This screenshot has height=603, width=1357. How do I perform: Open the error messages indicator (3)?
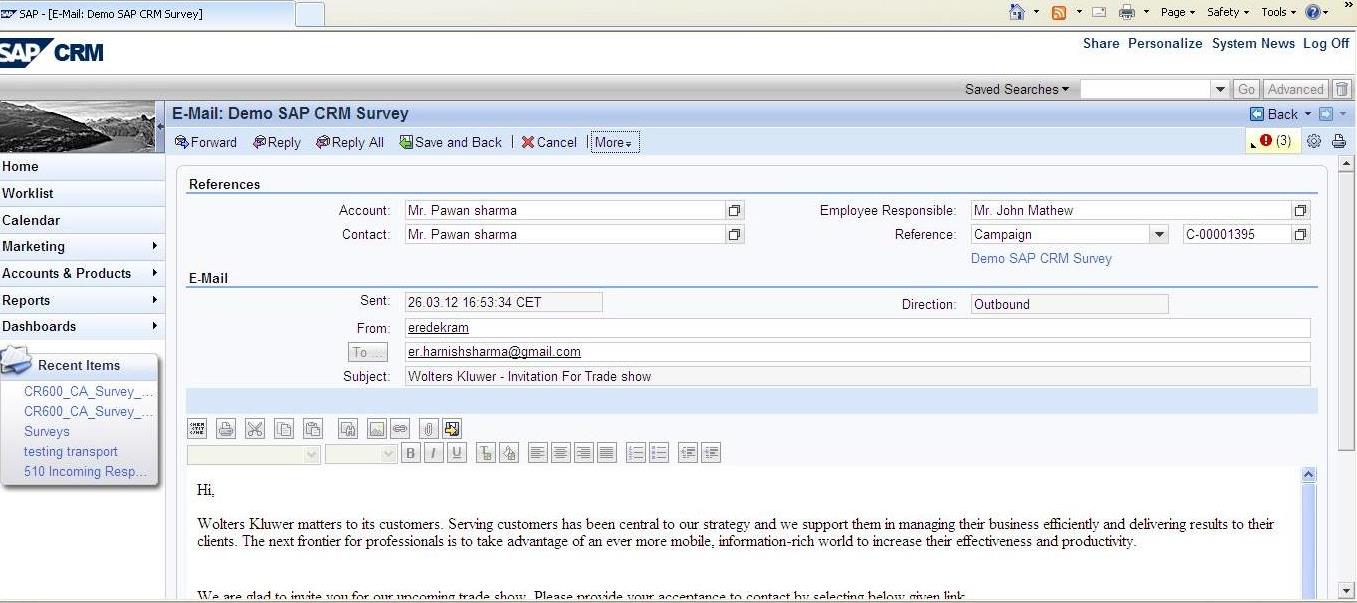click(1274, 141)
